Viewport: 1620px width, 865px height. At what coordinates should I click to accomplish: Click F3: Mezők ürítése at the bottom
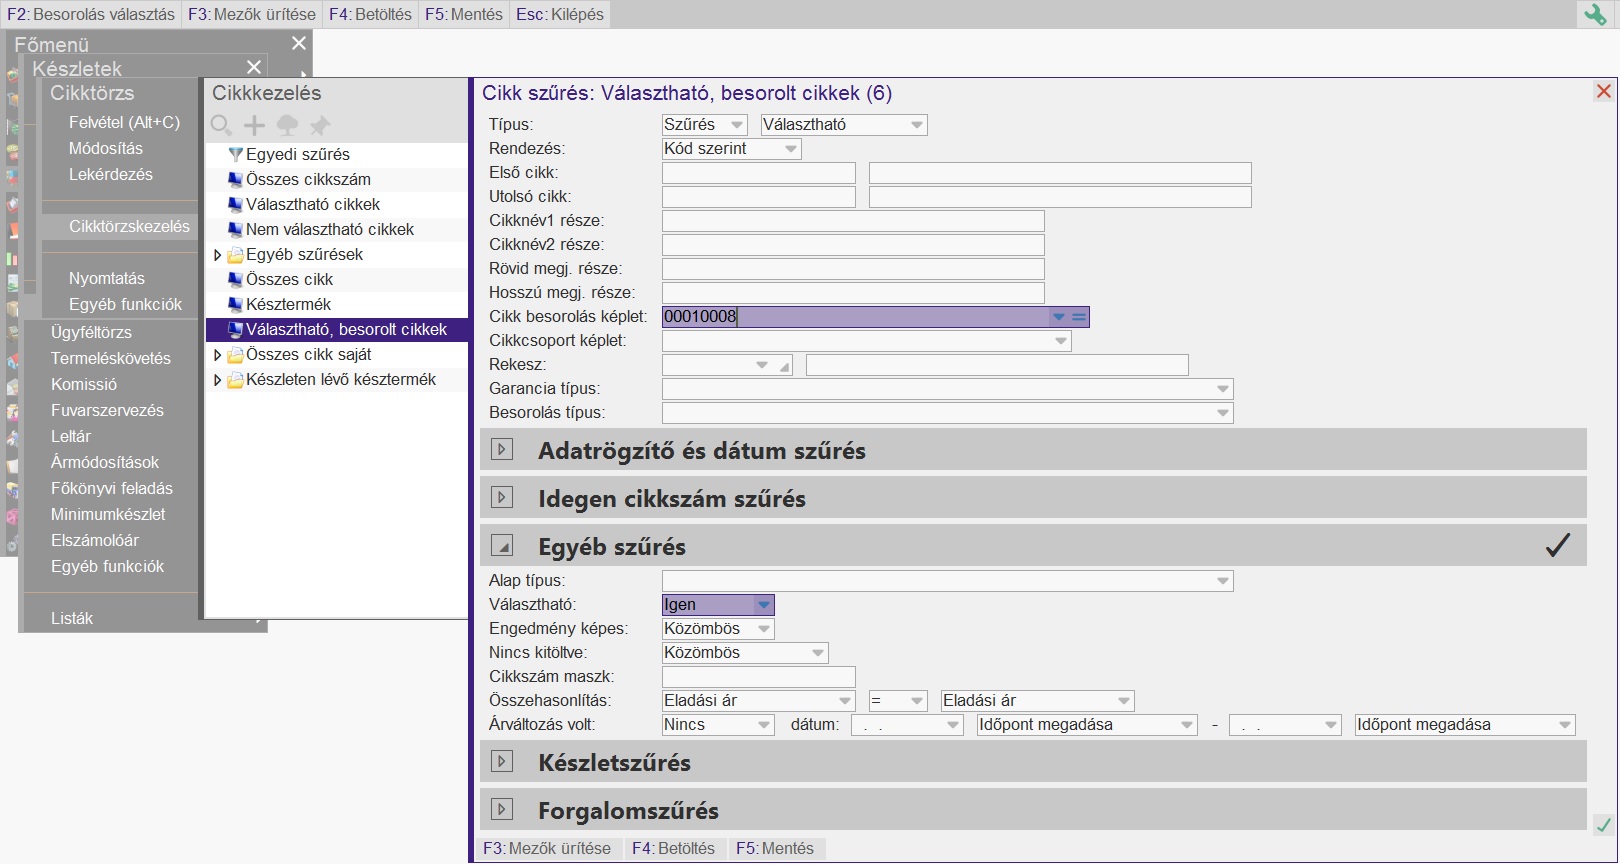pyautogui.click(x=547, y=848)
